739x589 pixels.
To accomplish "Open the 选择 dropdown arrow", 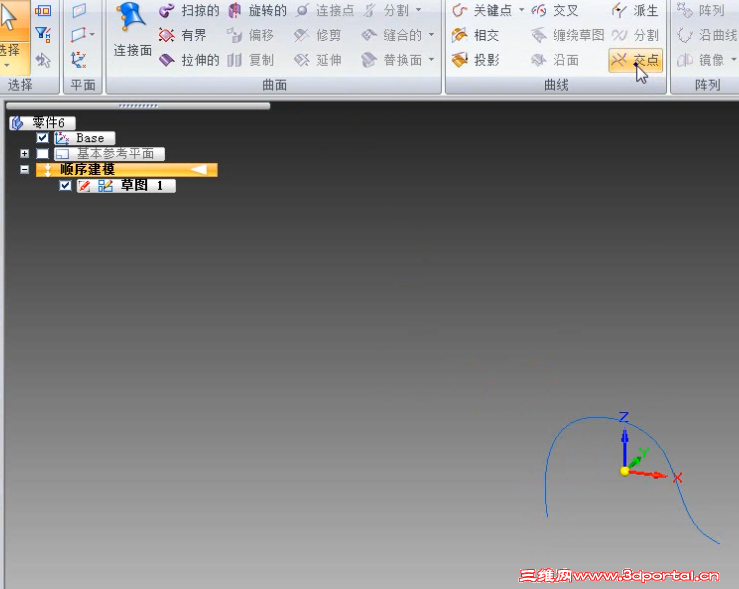I will [7, 66].
